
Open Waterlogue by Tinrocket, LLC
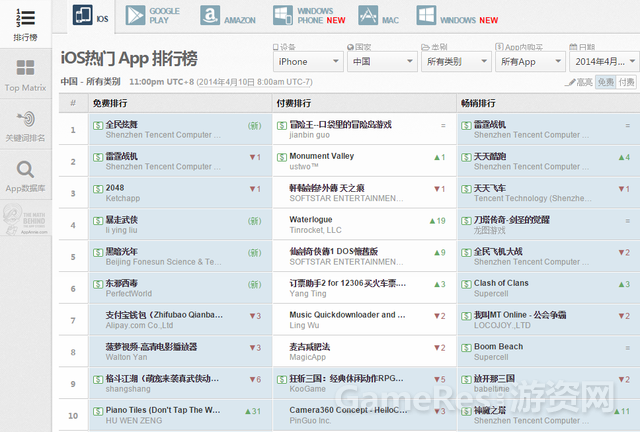311,220
